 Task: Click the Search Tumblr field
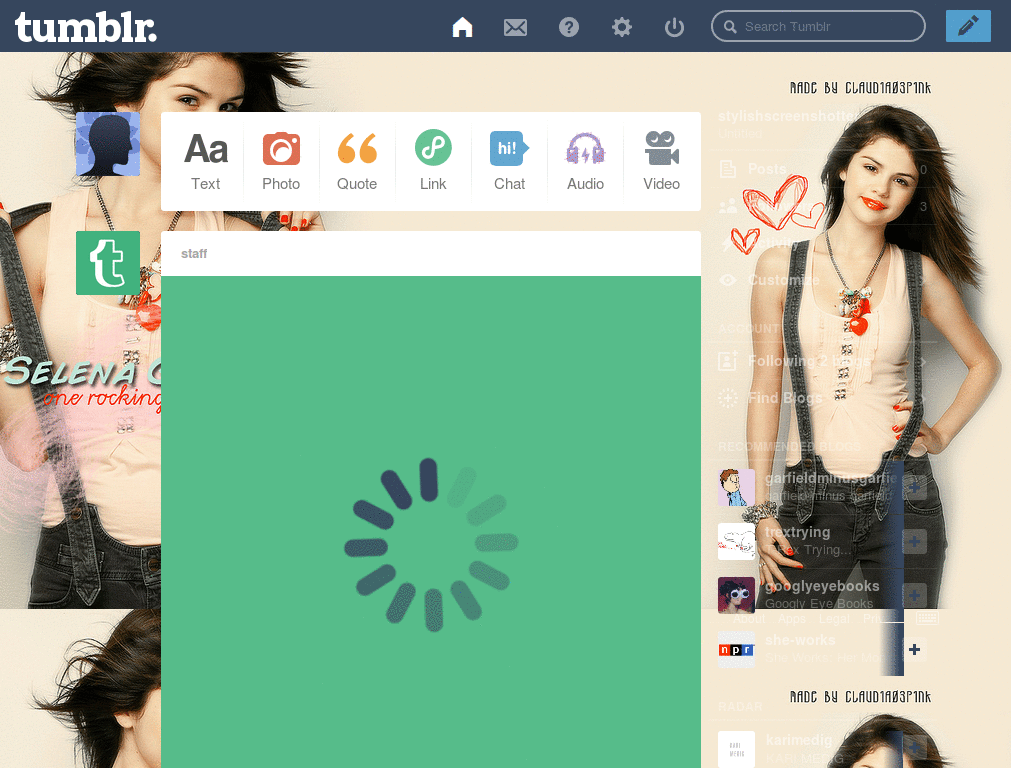818,26
